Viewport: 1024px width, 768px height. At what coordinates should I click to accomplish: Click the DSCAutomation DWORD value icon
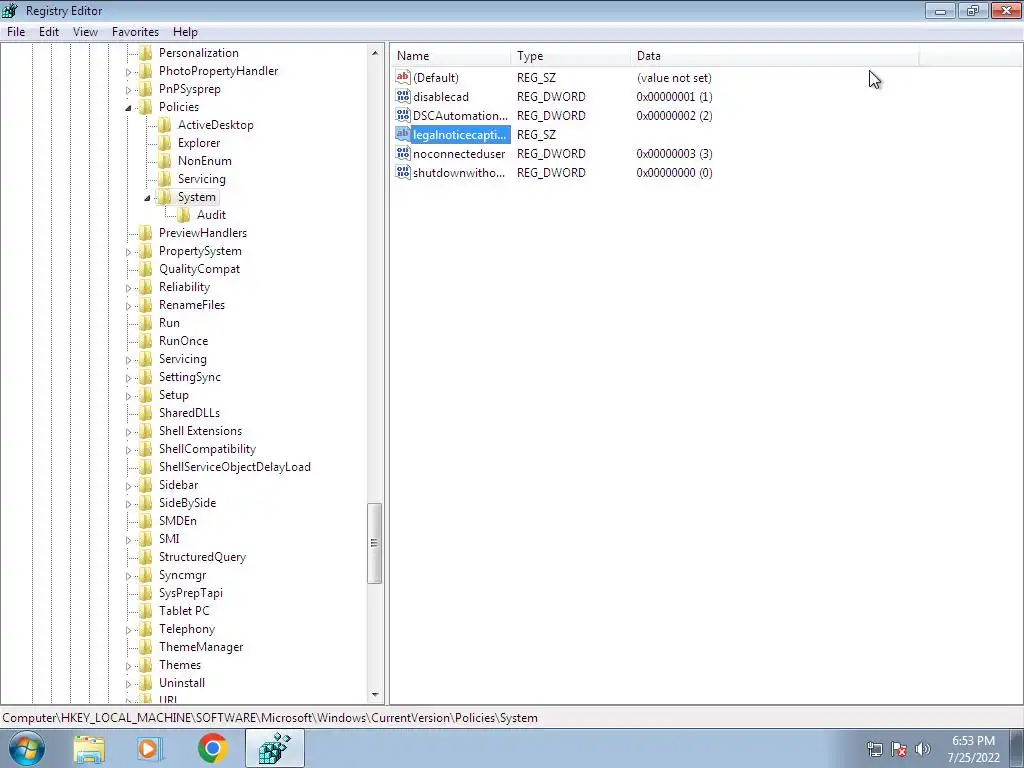pyautogui.click(x=403, y=115)
